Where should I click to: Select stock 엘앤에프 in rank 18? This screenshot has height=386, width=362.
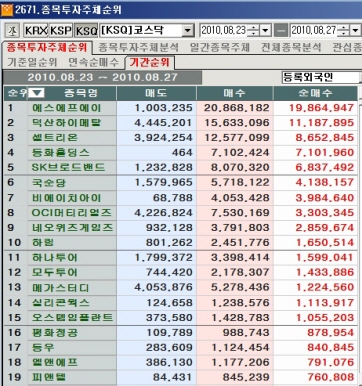pyautogui.click(x=55, y=362)
